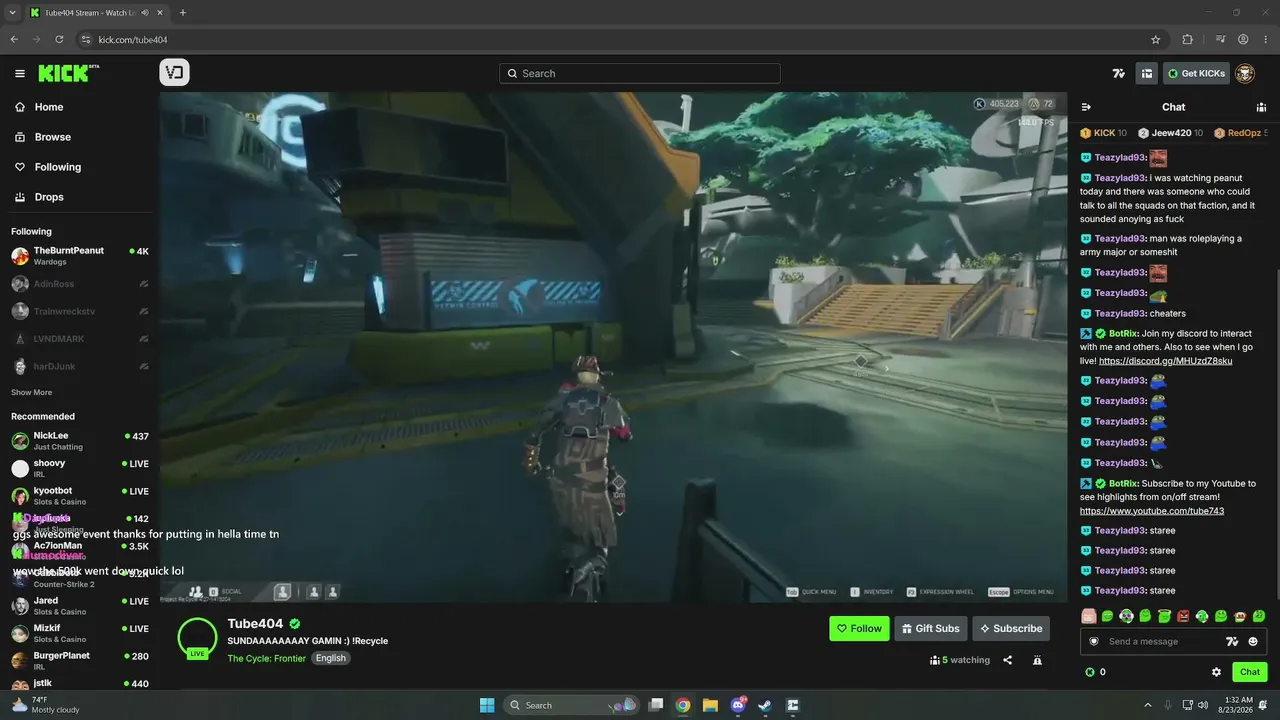The width and height of the screenshot is (1280, 720).
Task: Open a new browser tab
Action: point(183,13)
